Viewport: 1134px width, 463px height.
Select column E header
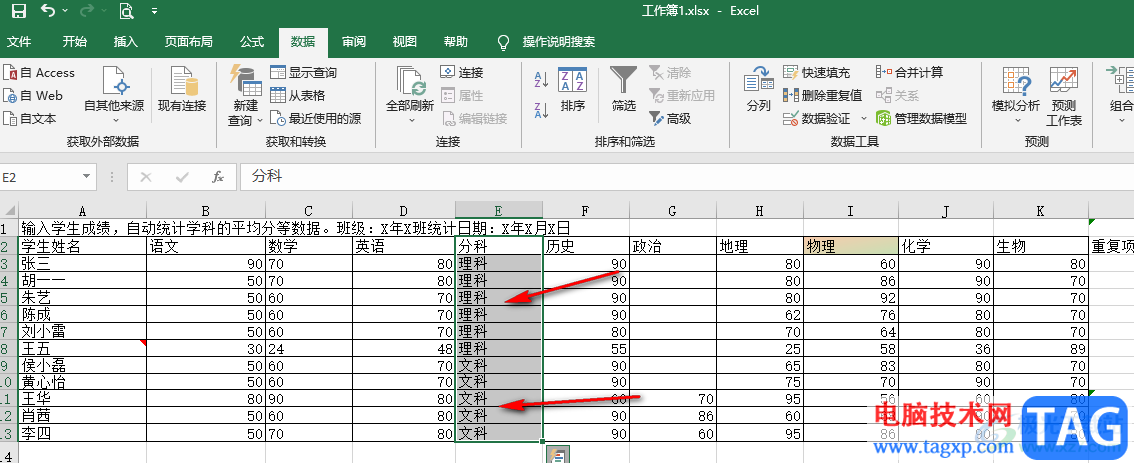pos(498,211)
